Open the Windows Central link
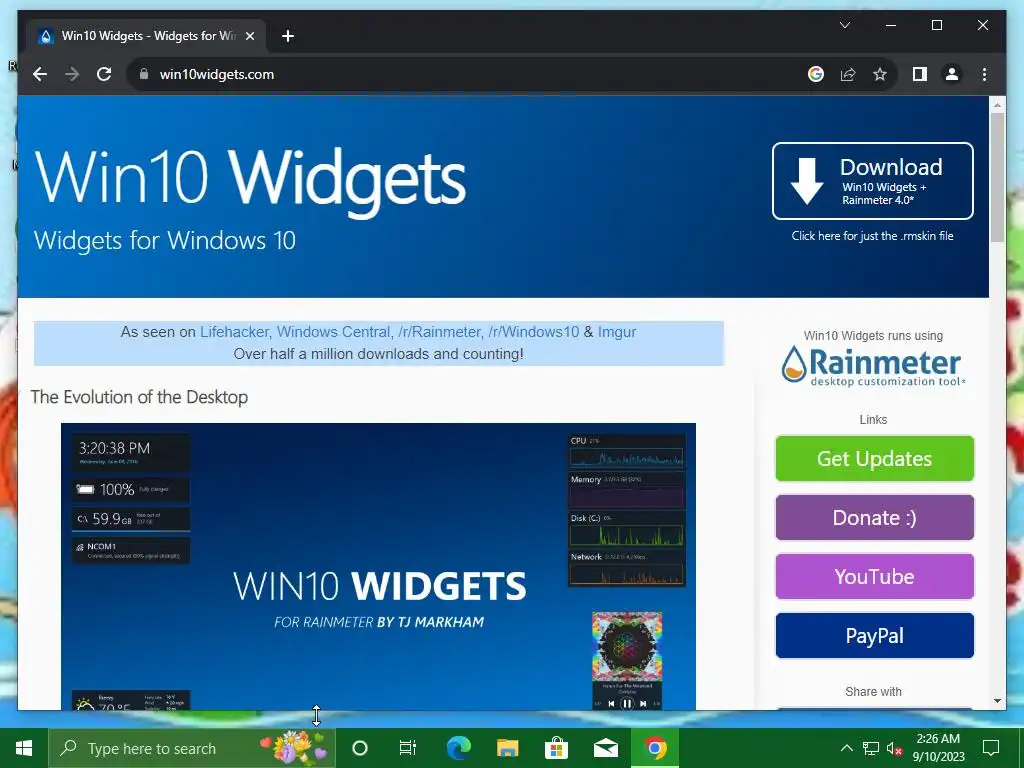The width and height of the screenshot is (1024, 768). (x=333, y=332)
